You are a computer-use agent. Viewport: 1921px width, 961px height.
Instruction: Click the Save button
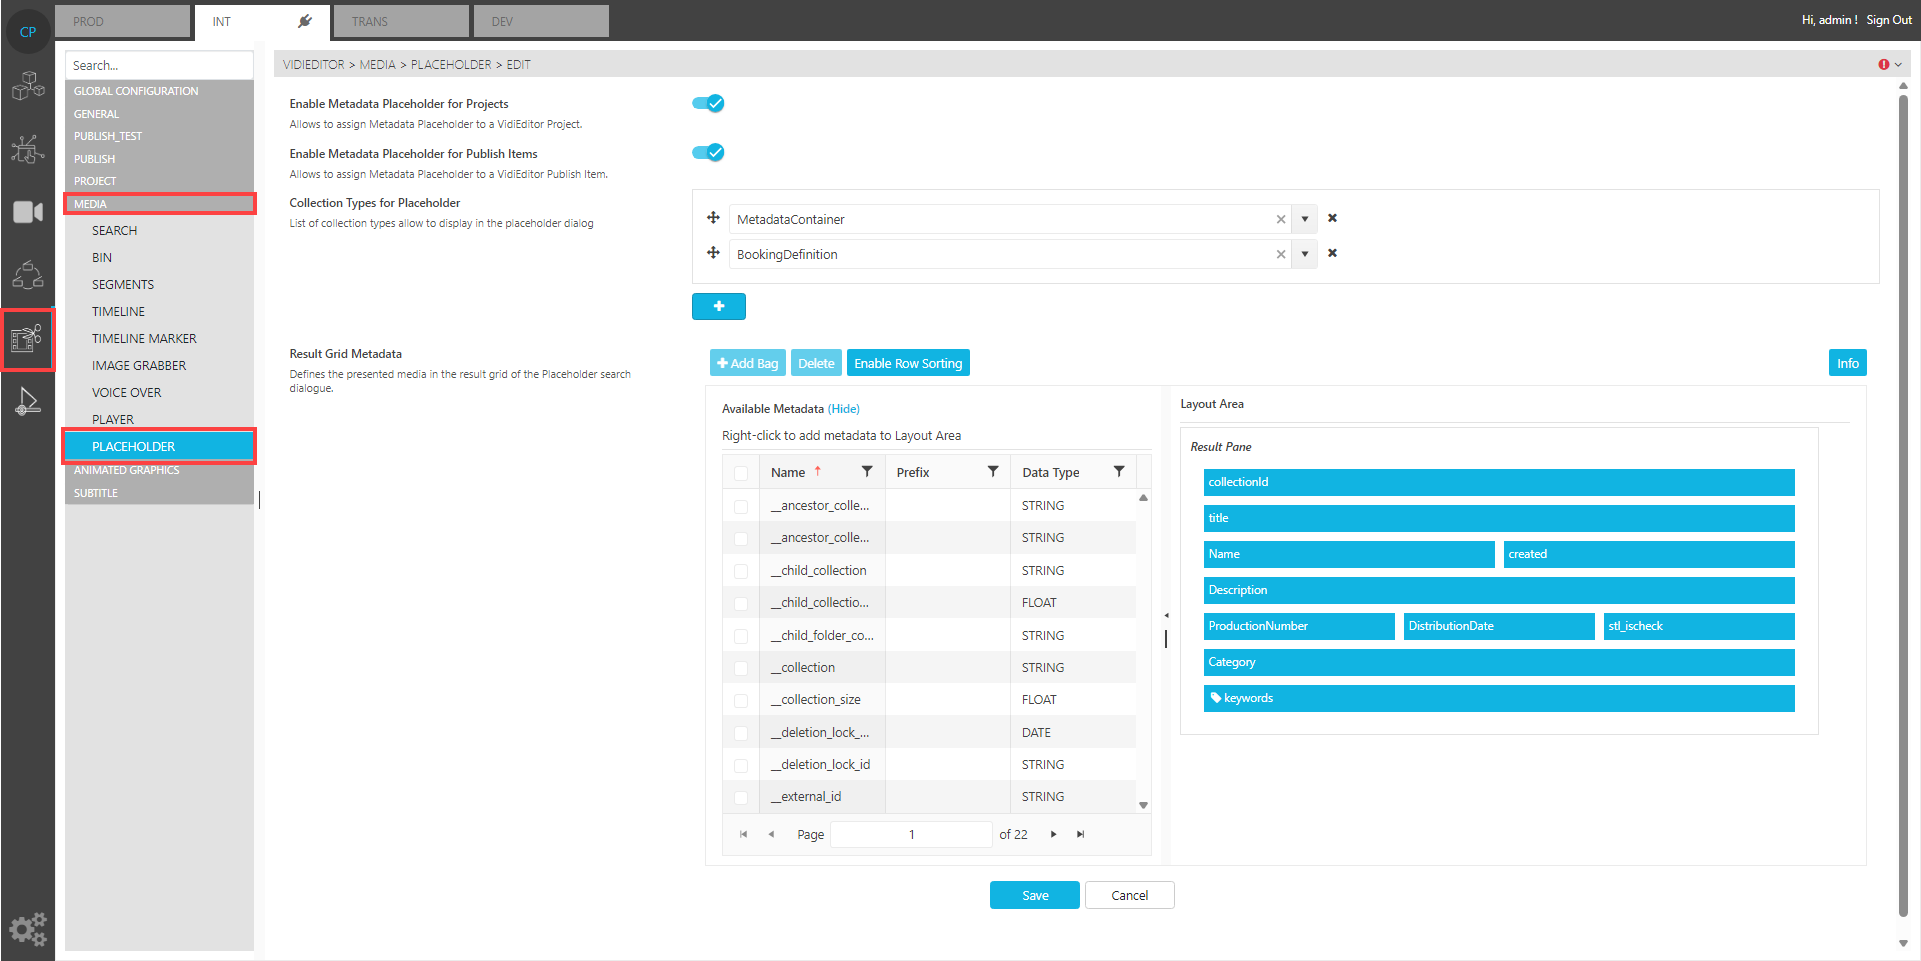(1034, 895)
